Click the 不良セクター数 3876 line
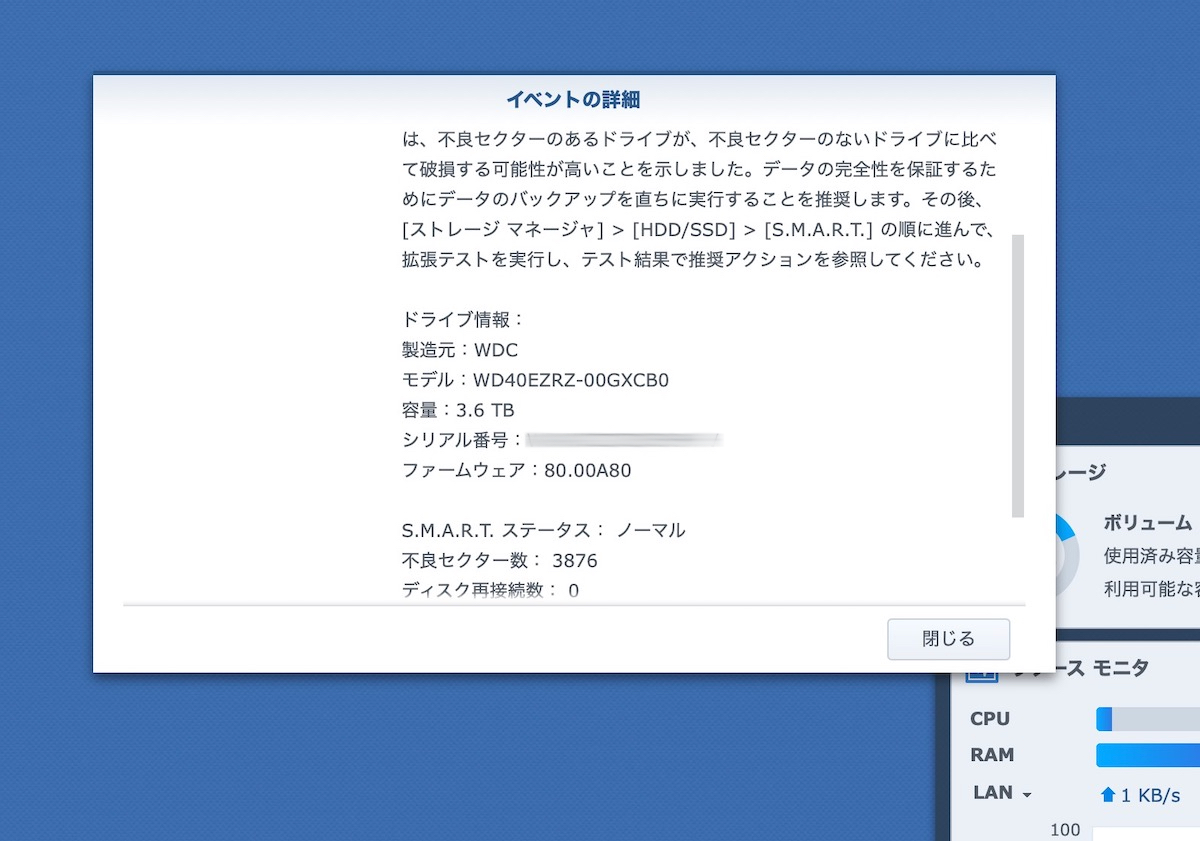Image resolution: width=1200 pixels, height=841 pixels. point(499,560)
